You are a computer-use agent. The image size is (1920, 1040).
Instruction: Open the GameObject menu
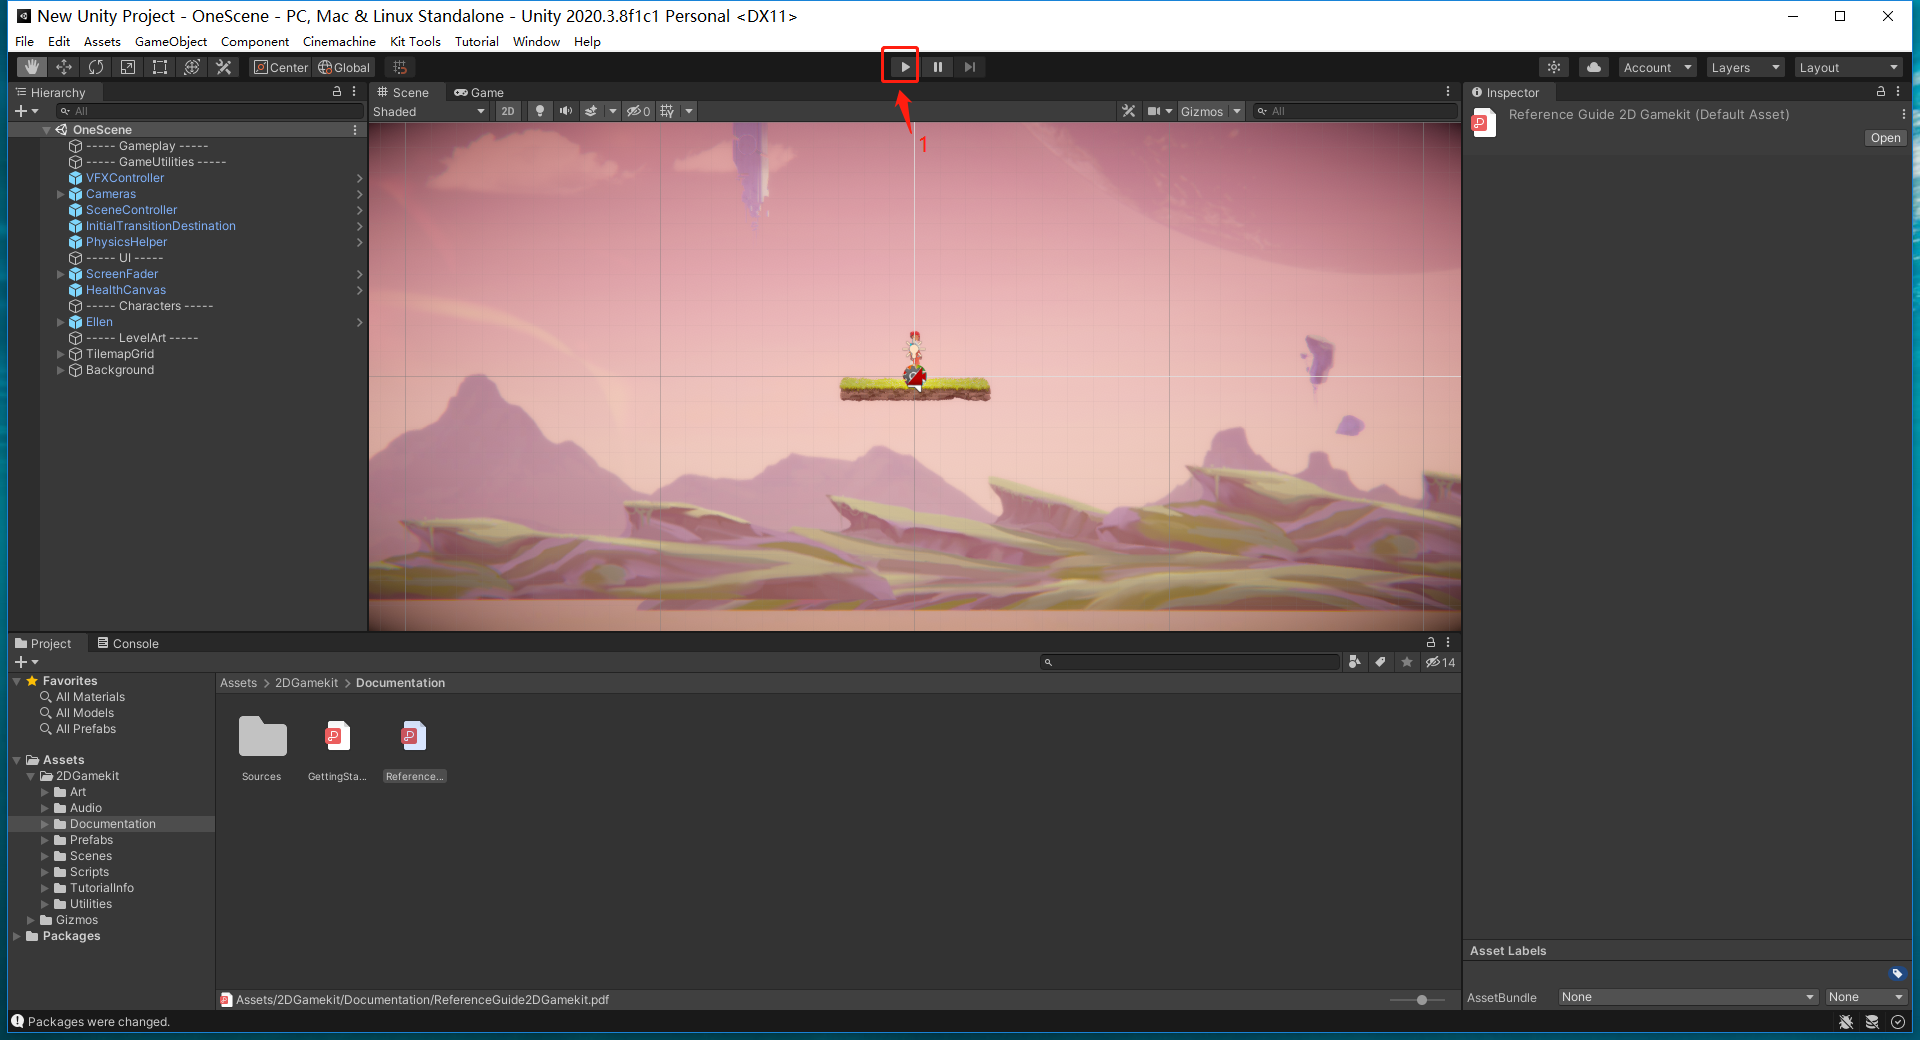tap(170, 41)
